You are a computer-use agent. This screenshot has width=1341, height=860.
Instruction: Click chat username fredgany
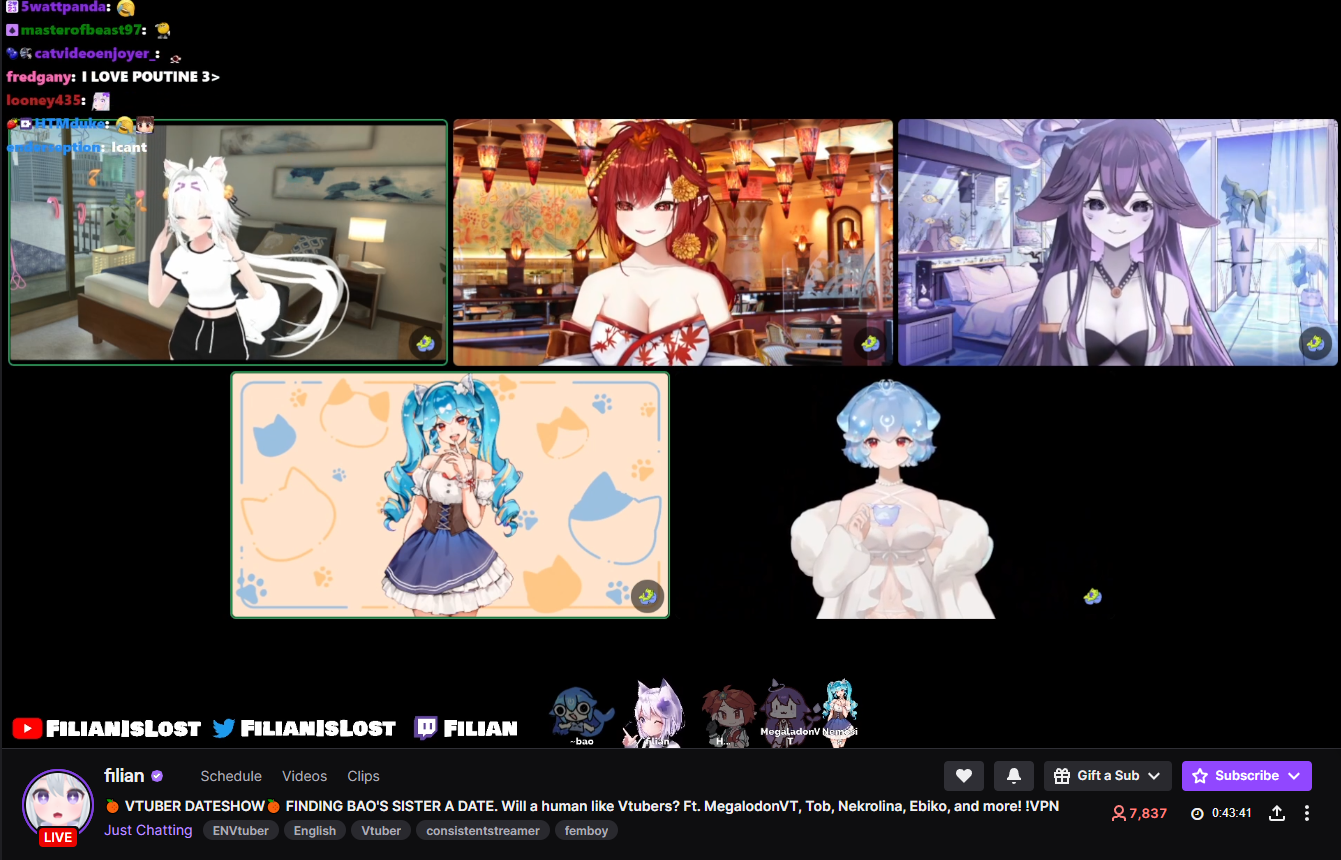41,77
